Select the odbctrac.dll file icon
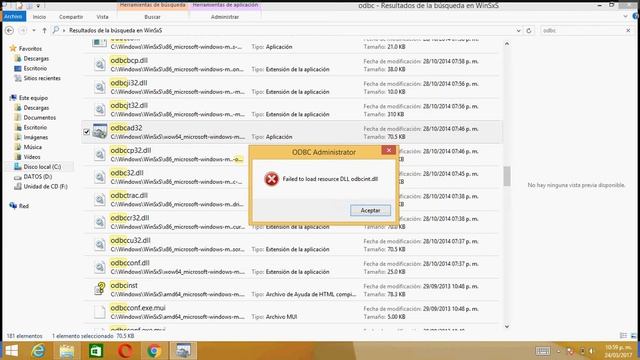Viewport: 640px width, 360px height. click(x=100, y=199)
